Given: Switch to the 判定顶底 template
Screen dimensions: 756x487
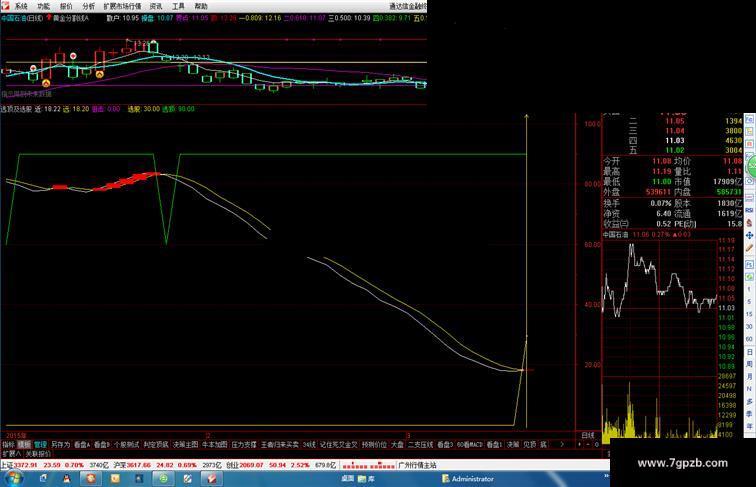Looking at the screenshot, I should pos(156,445).
